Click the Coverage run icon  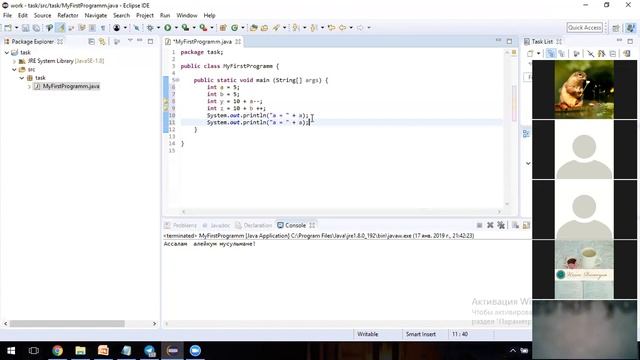point(185,28)
